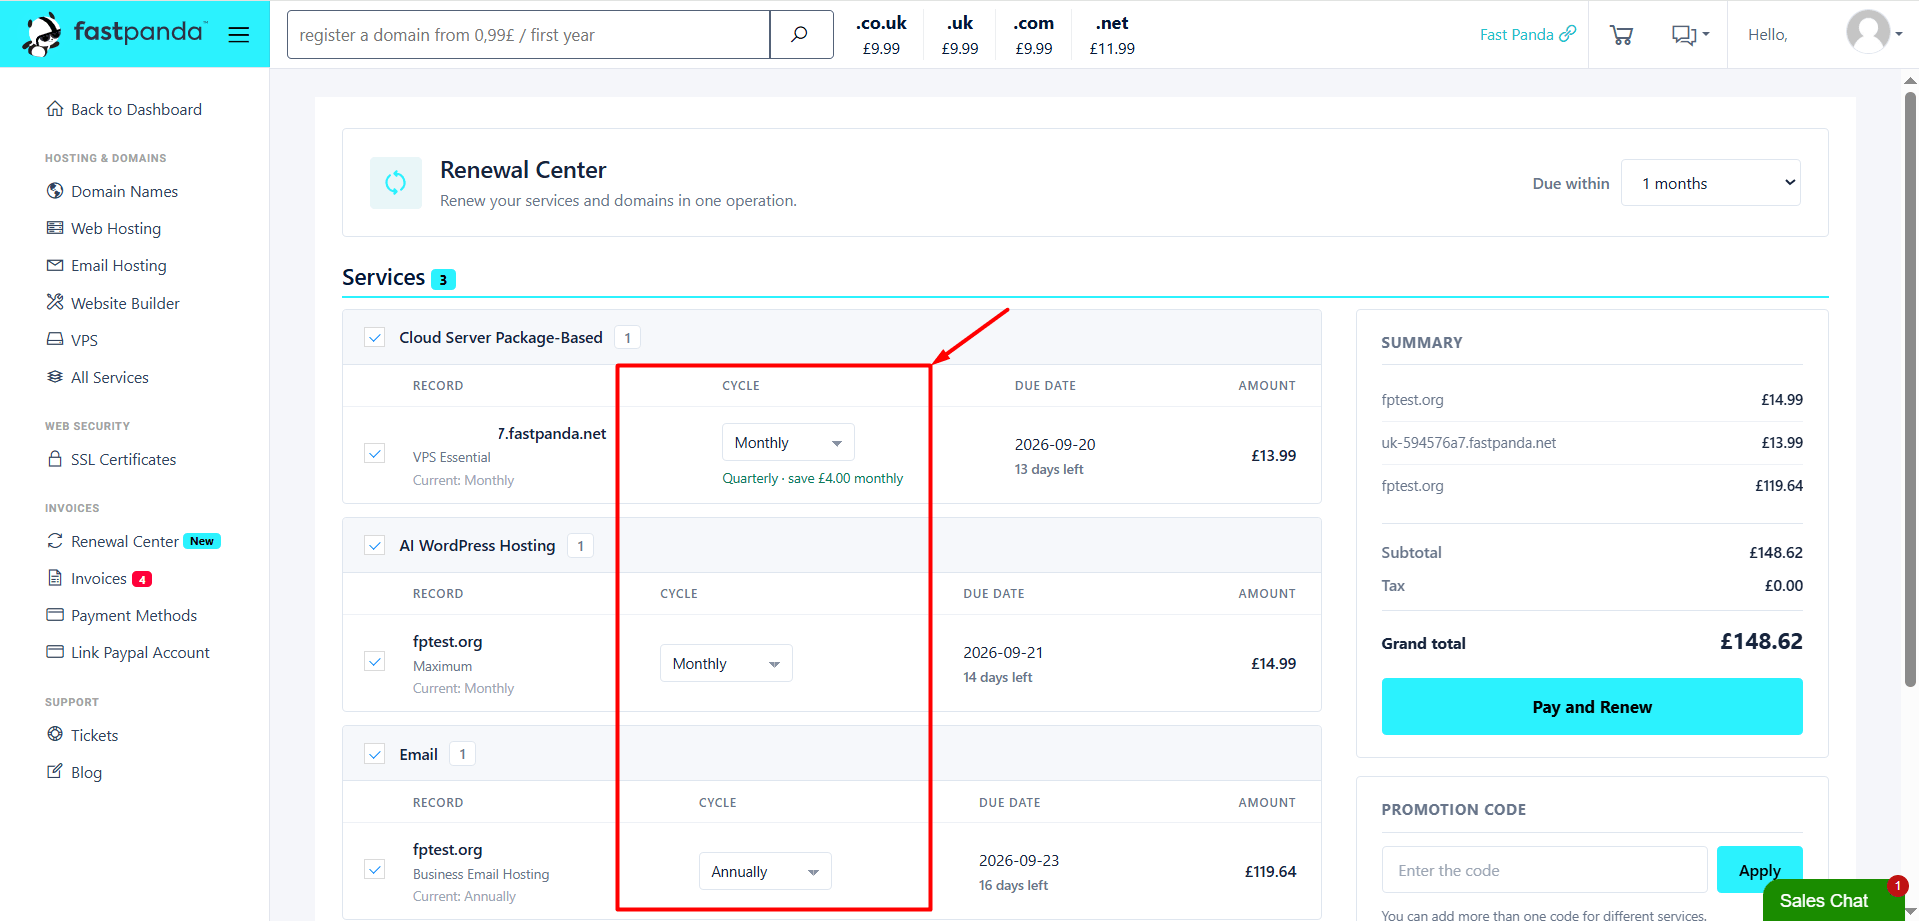1919x921 pixels.
Task: Click the Quarterly save £4.00 monthly link
Action: (x=812, y=479)
